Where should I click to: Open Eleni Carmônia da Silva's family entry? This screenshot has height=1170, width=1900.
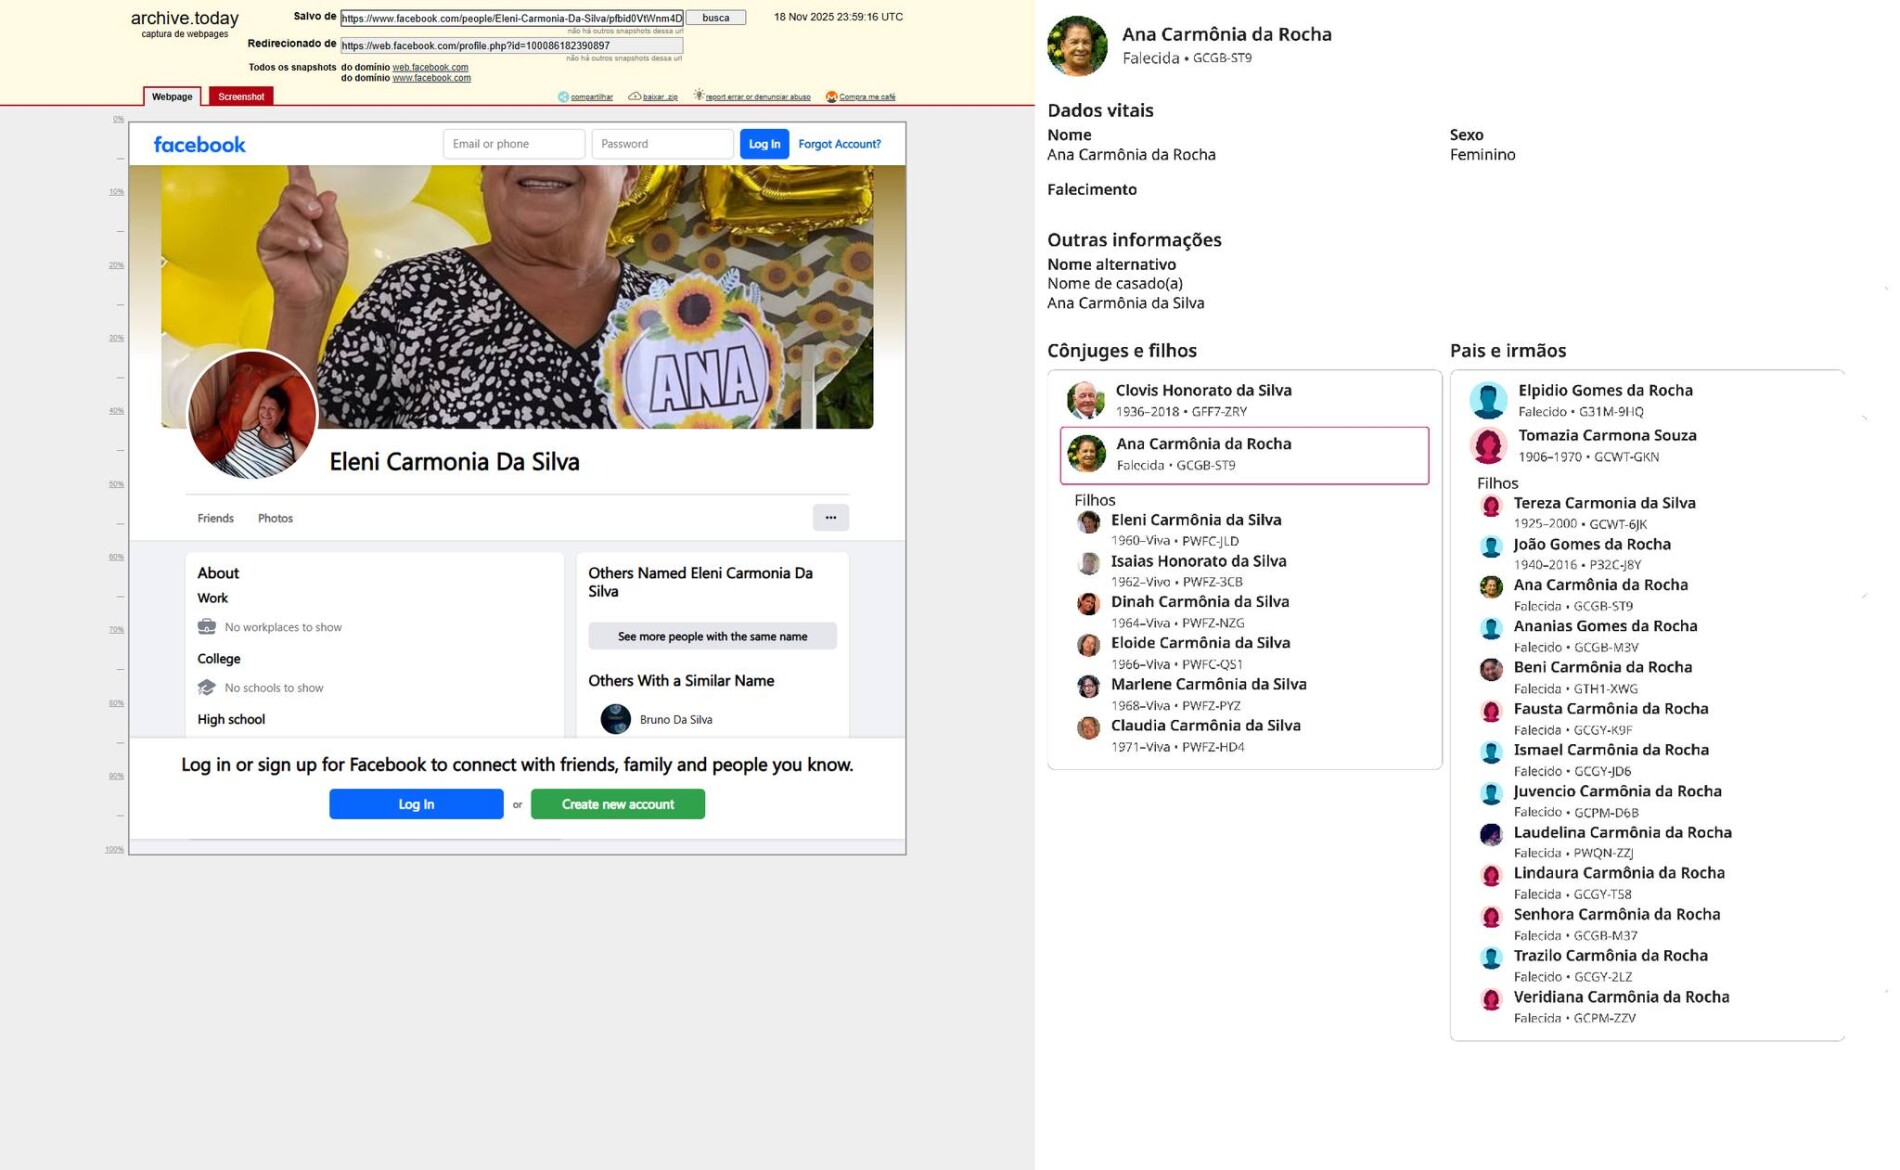1195,520
